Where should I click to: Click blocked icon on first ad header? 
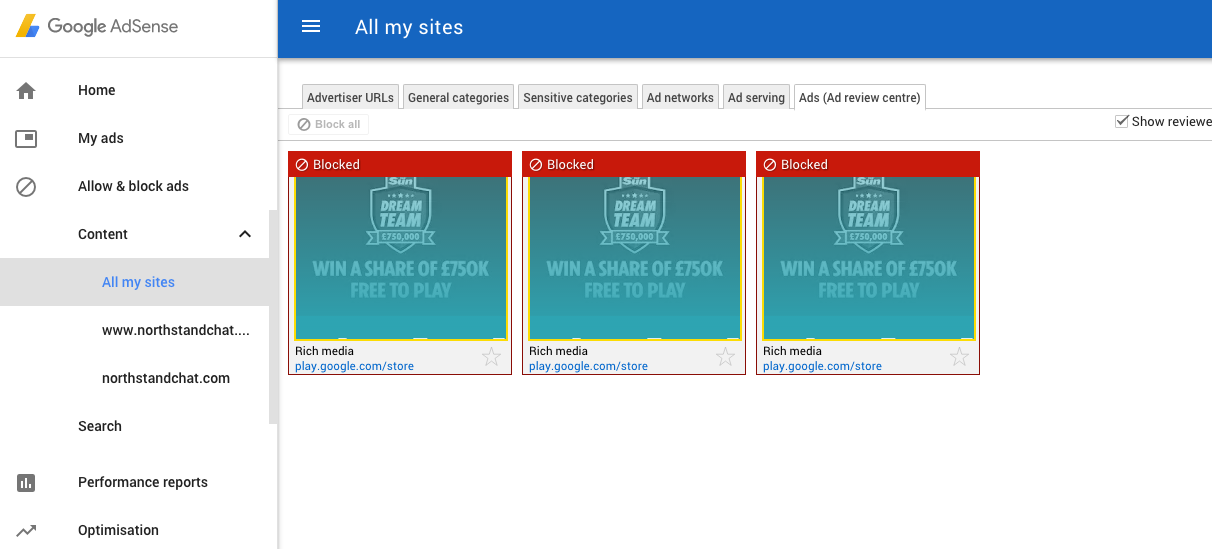[x=302, y=164]
